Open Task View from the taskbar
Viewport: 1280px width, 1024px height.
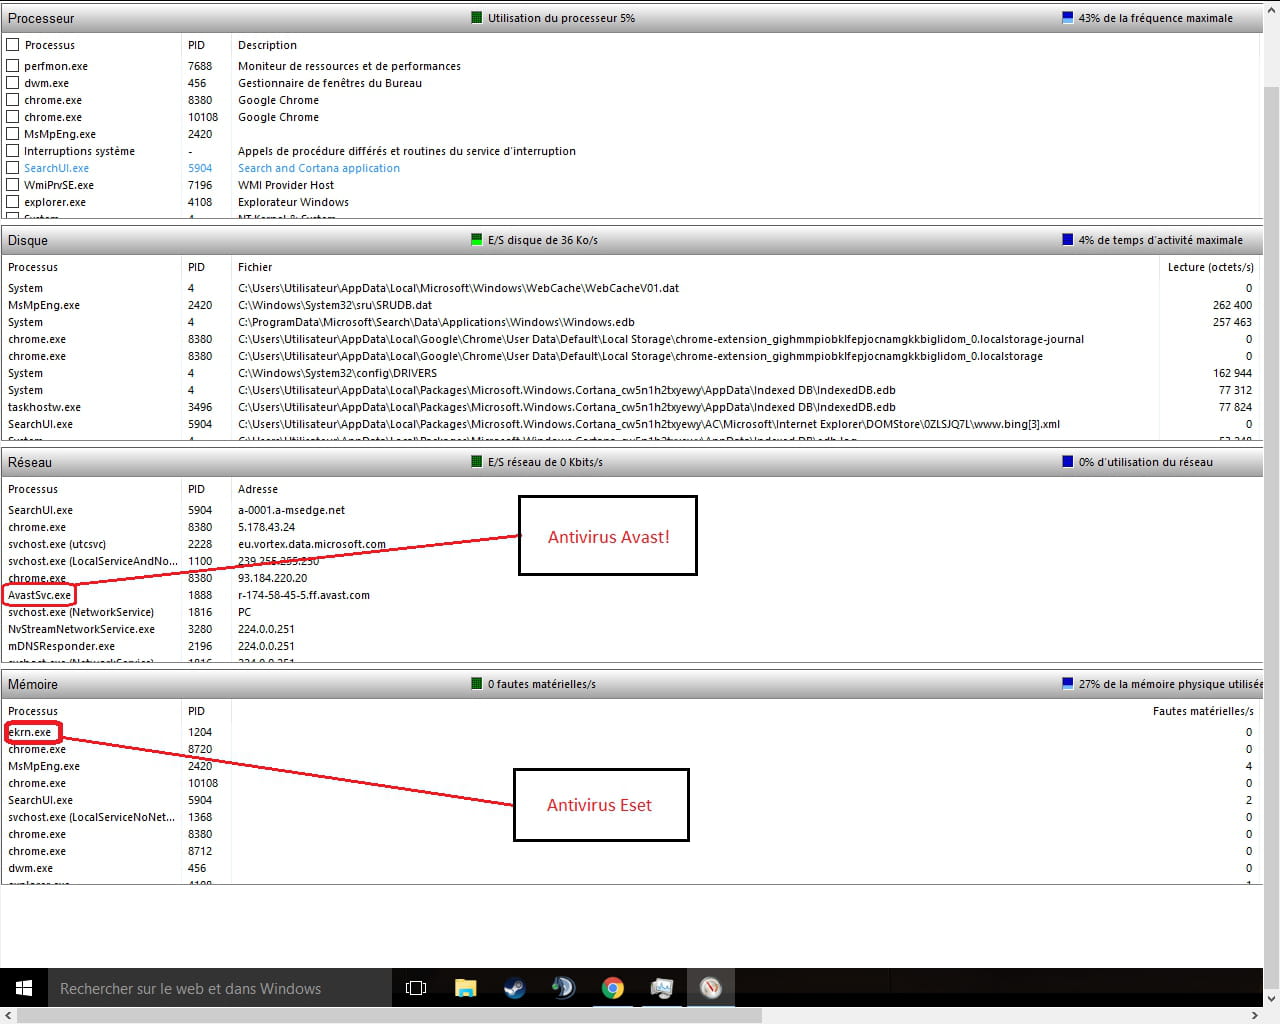point(416,988)
